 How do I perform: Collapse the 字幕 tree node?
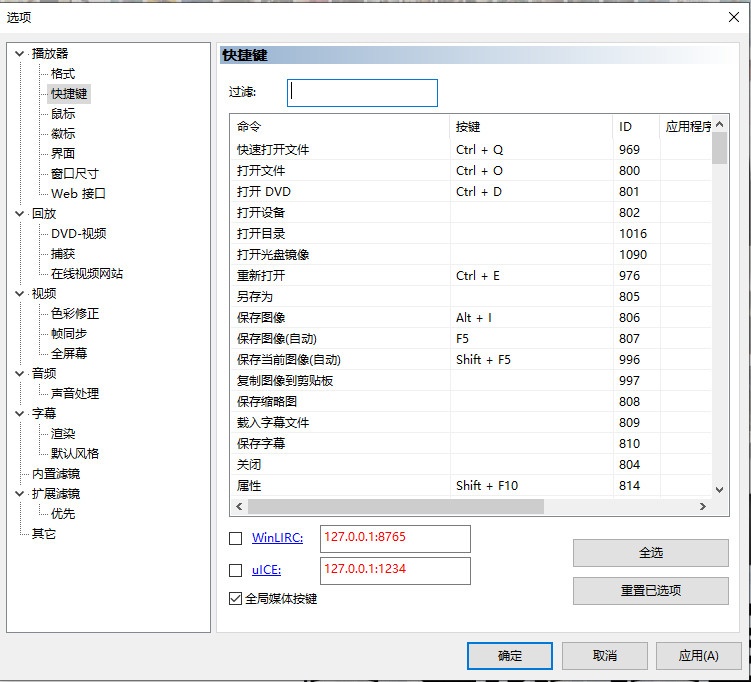[20, 413]
